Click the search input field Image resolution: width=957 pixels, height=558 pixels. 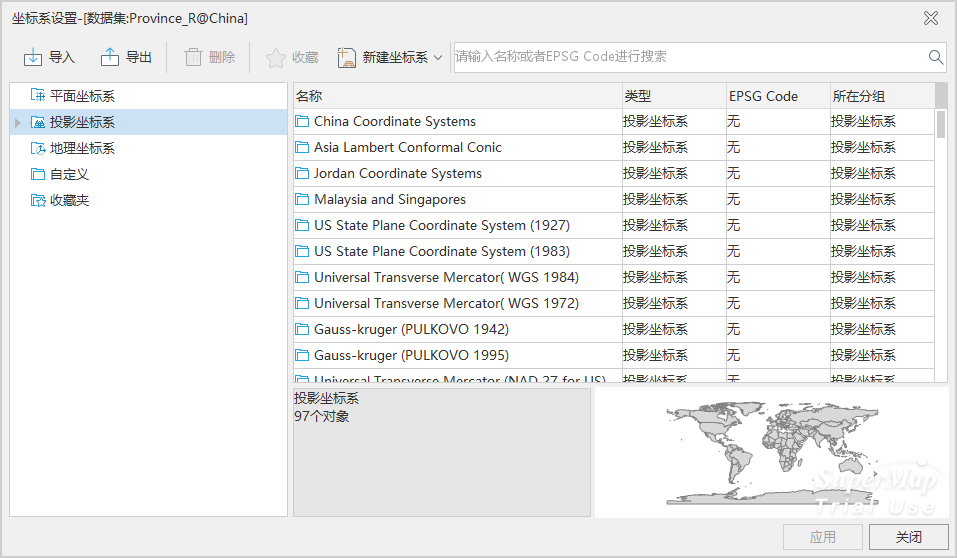point(688,57)
